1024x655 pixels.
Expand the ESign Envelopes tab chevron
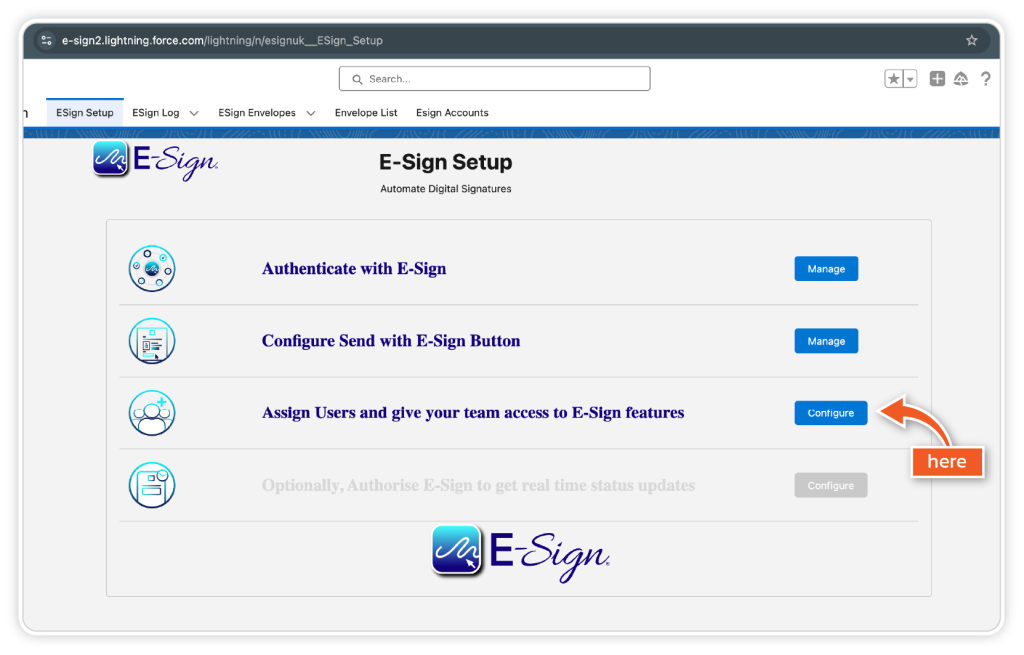[x=311, y=113]
